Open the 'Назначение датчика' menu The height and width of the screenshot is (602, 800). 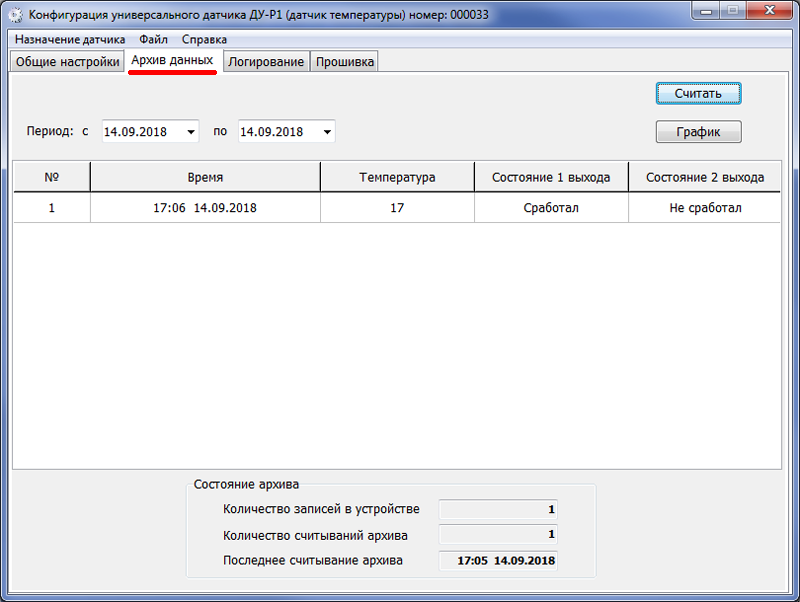click(70, 39)
